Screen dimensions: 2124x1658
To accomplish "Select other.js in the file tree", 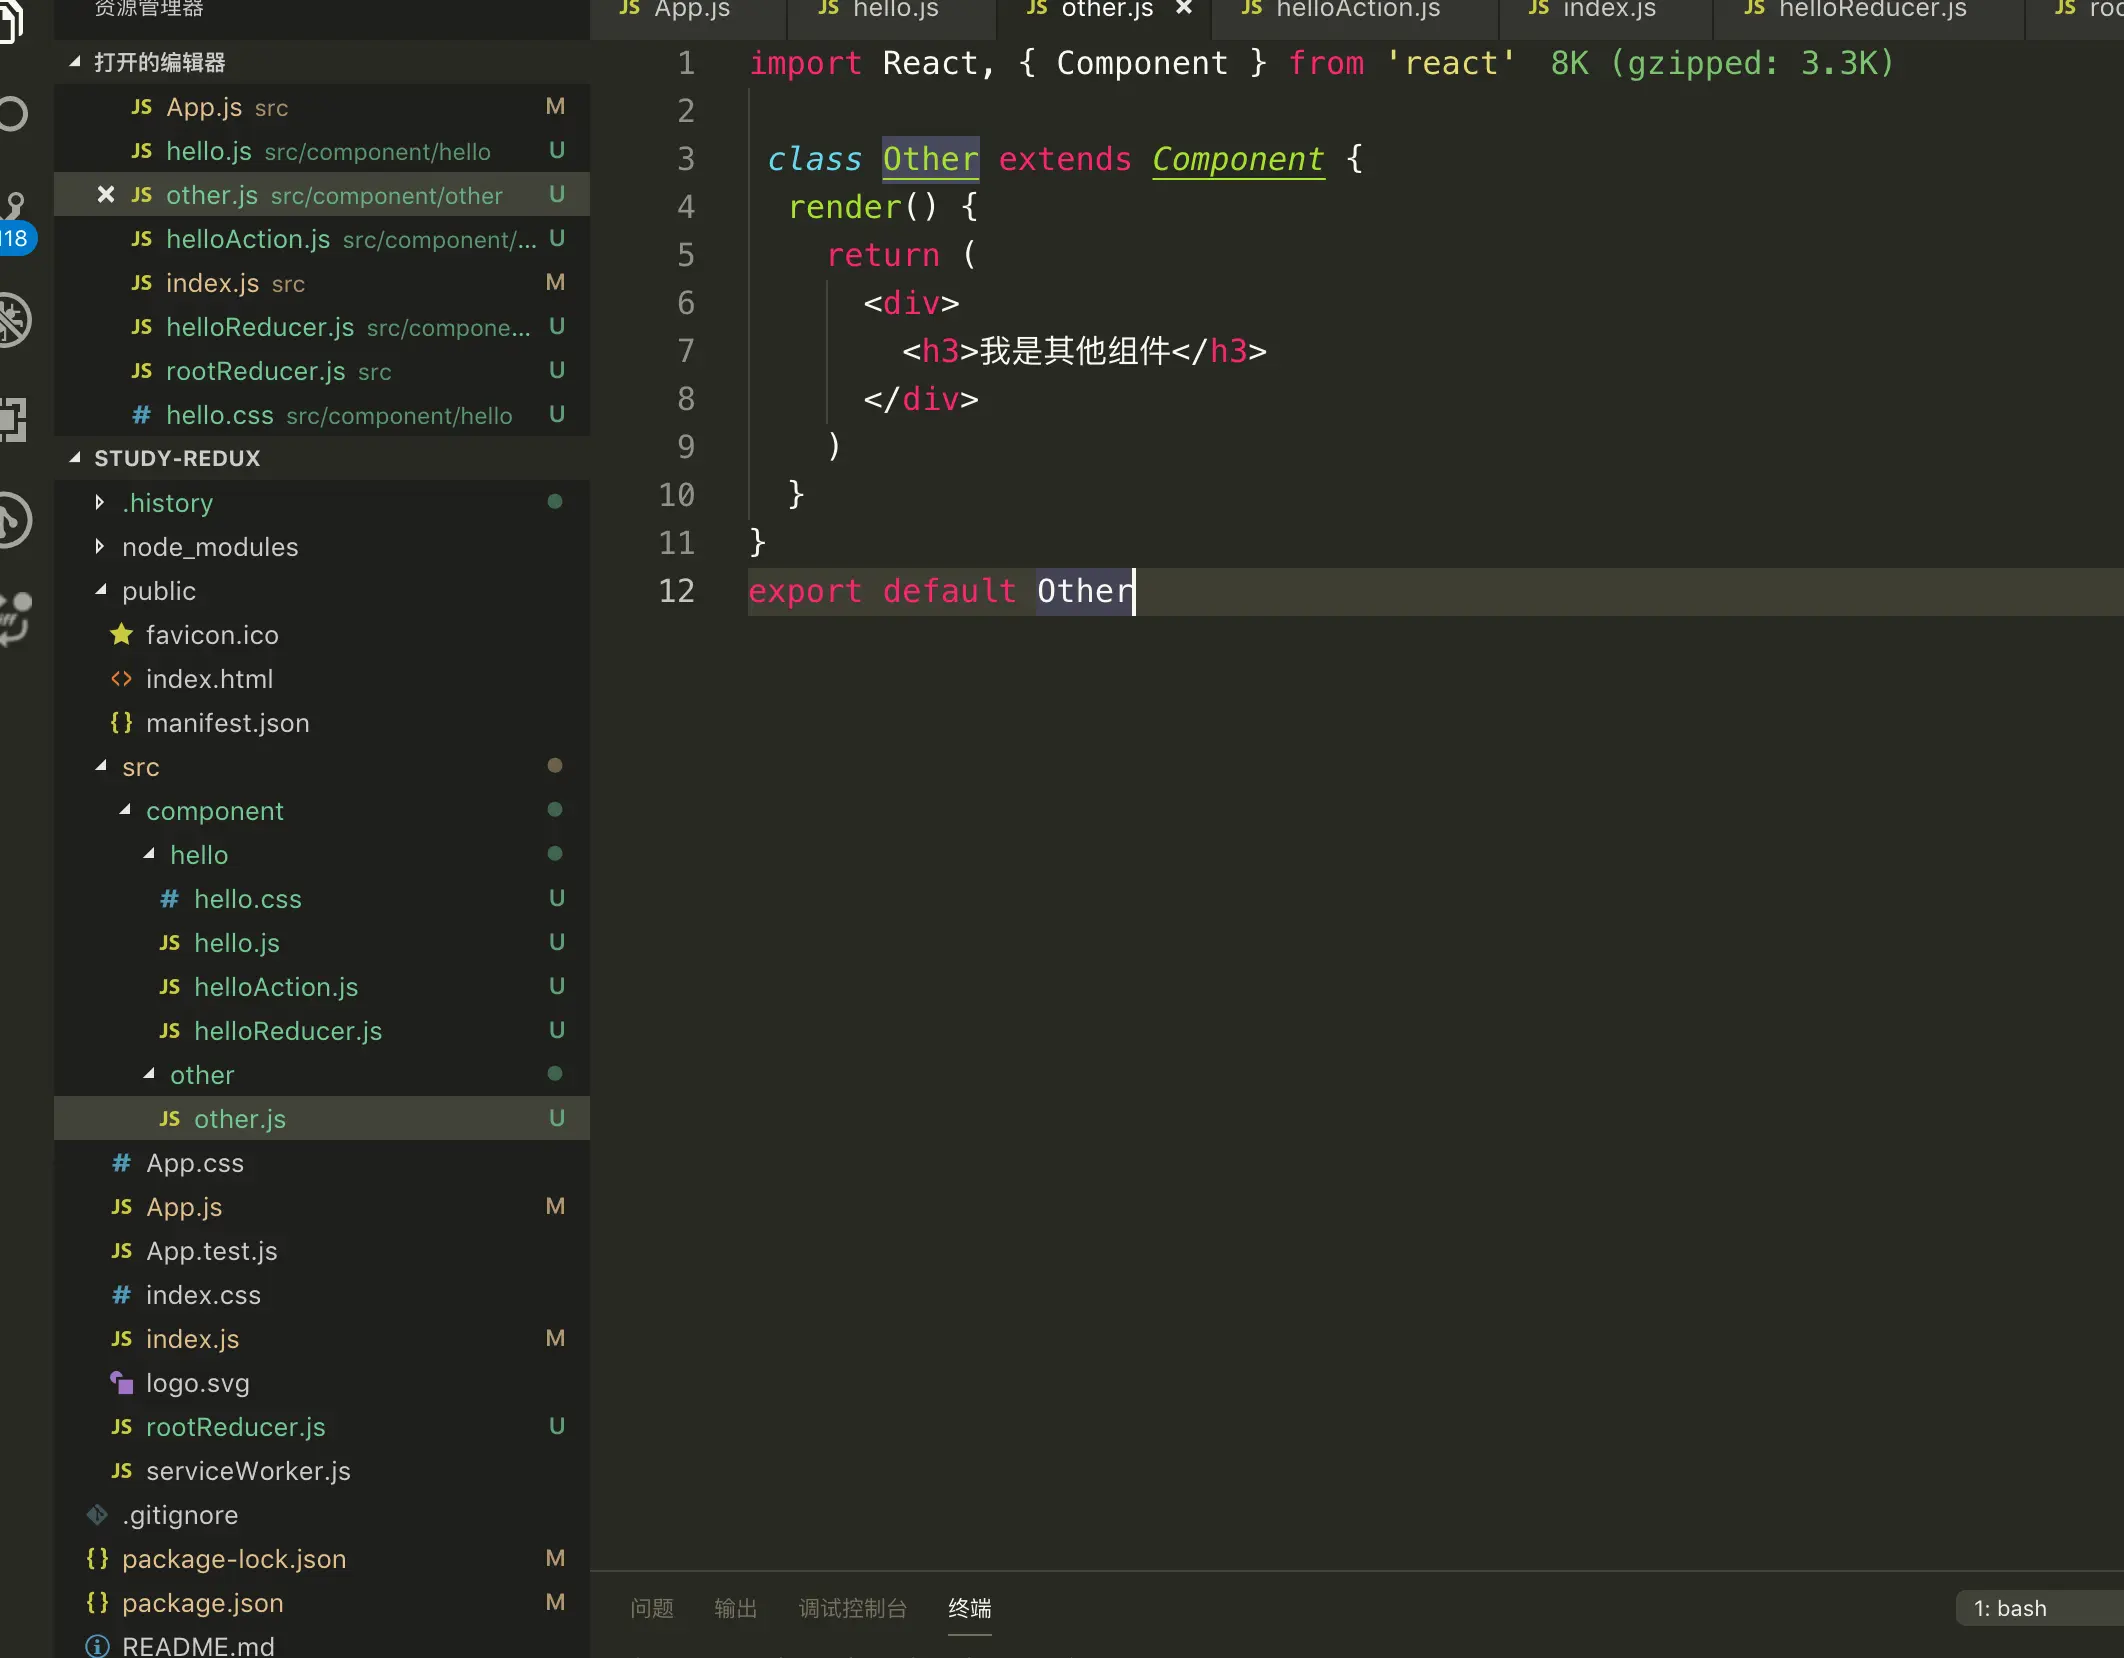I will [322, 1118].
